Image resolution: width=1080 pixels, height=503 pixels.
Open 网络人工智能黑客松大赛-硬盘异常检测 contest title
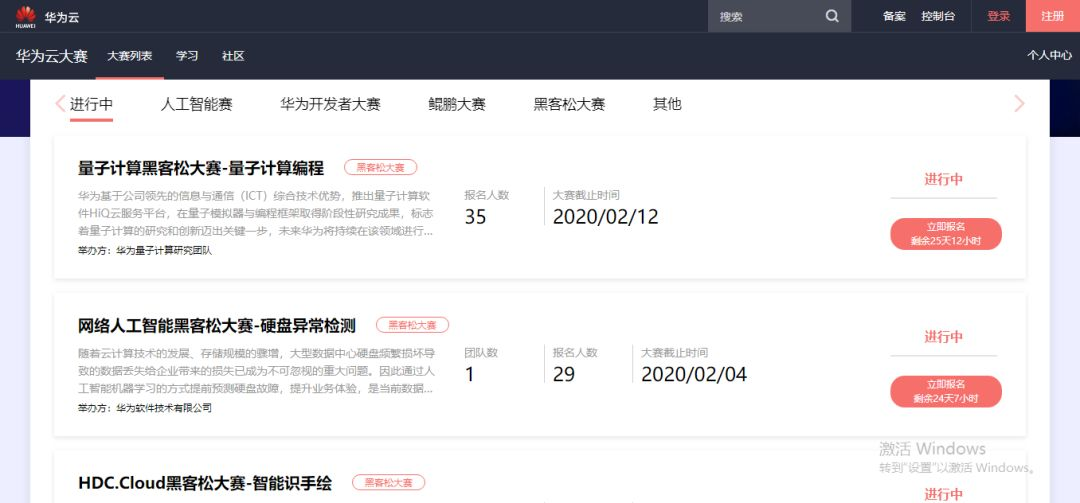[x=217, y=325]
